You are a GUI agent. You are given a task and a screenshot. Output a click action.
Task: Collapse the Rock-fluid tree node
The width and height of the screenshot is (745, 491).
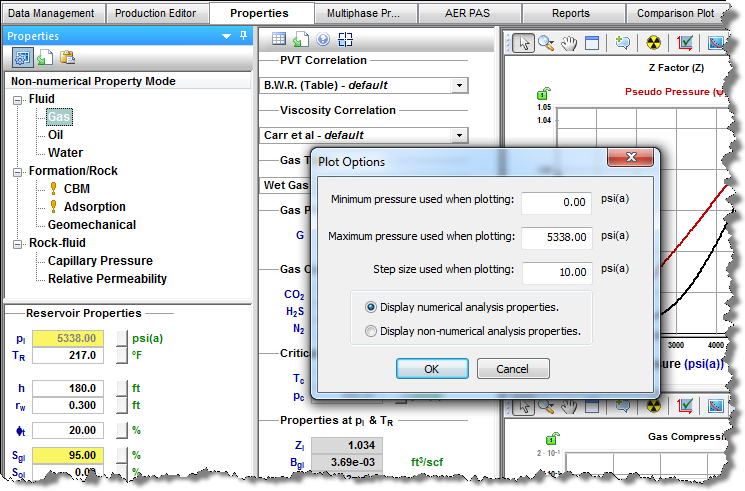click(18, 244)
